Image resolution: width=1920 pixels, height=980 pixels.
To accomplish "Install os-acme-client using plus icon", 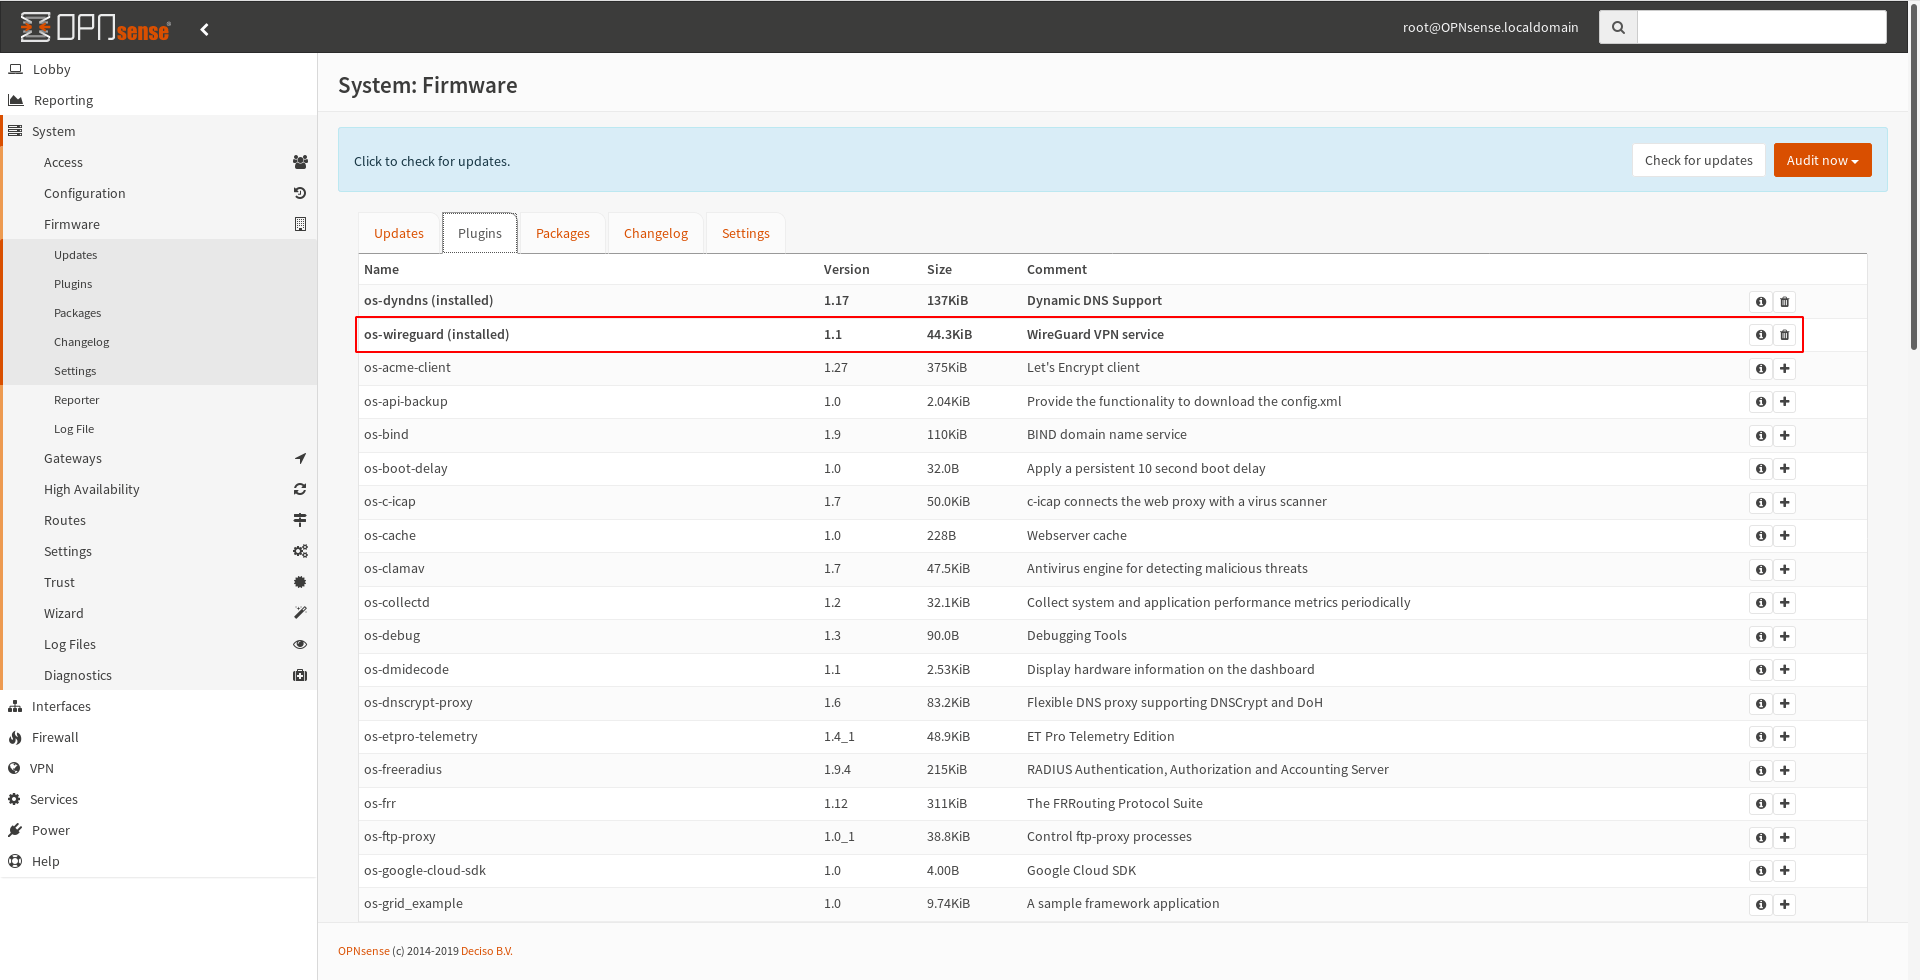I will 1784,369.
